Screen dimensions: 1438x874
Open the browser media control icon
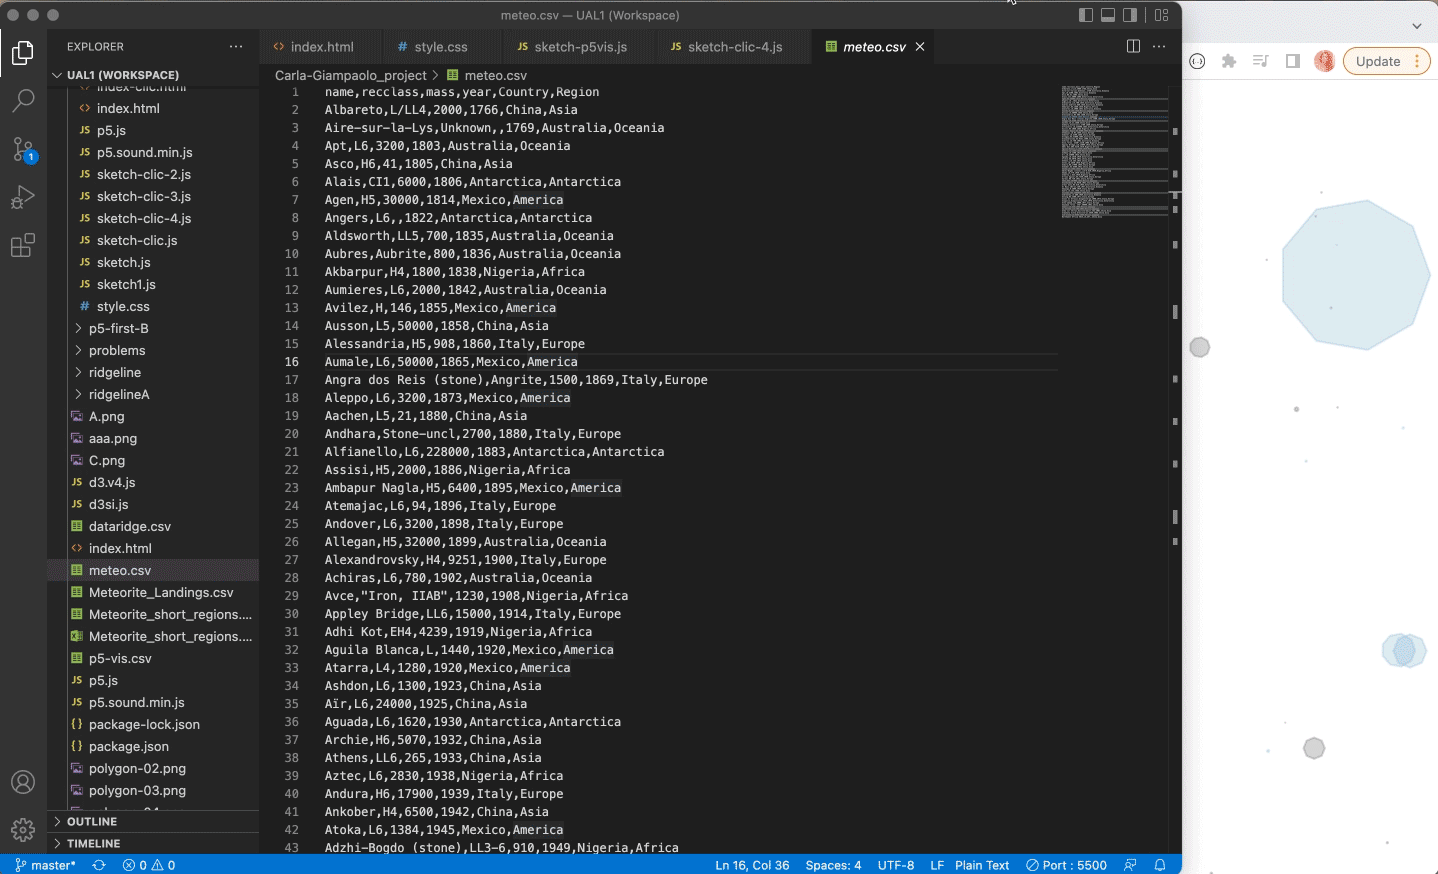tap(1261, 61)
